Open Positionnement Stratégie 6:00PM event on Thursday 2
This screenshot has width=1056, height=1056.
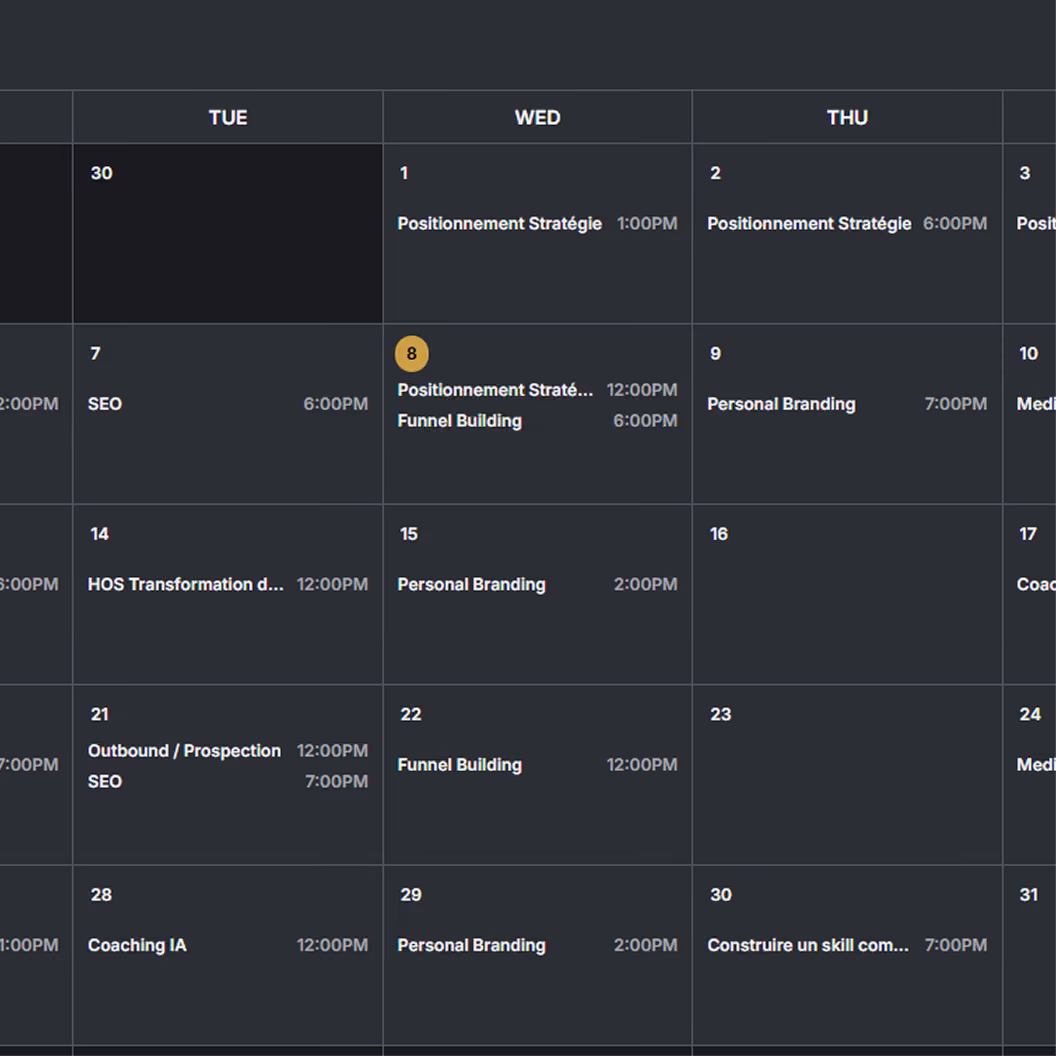[847, 224]
